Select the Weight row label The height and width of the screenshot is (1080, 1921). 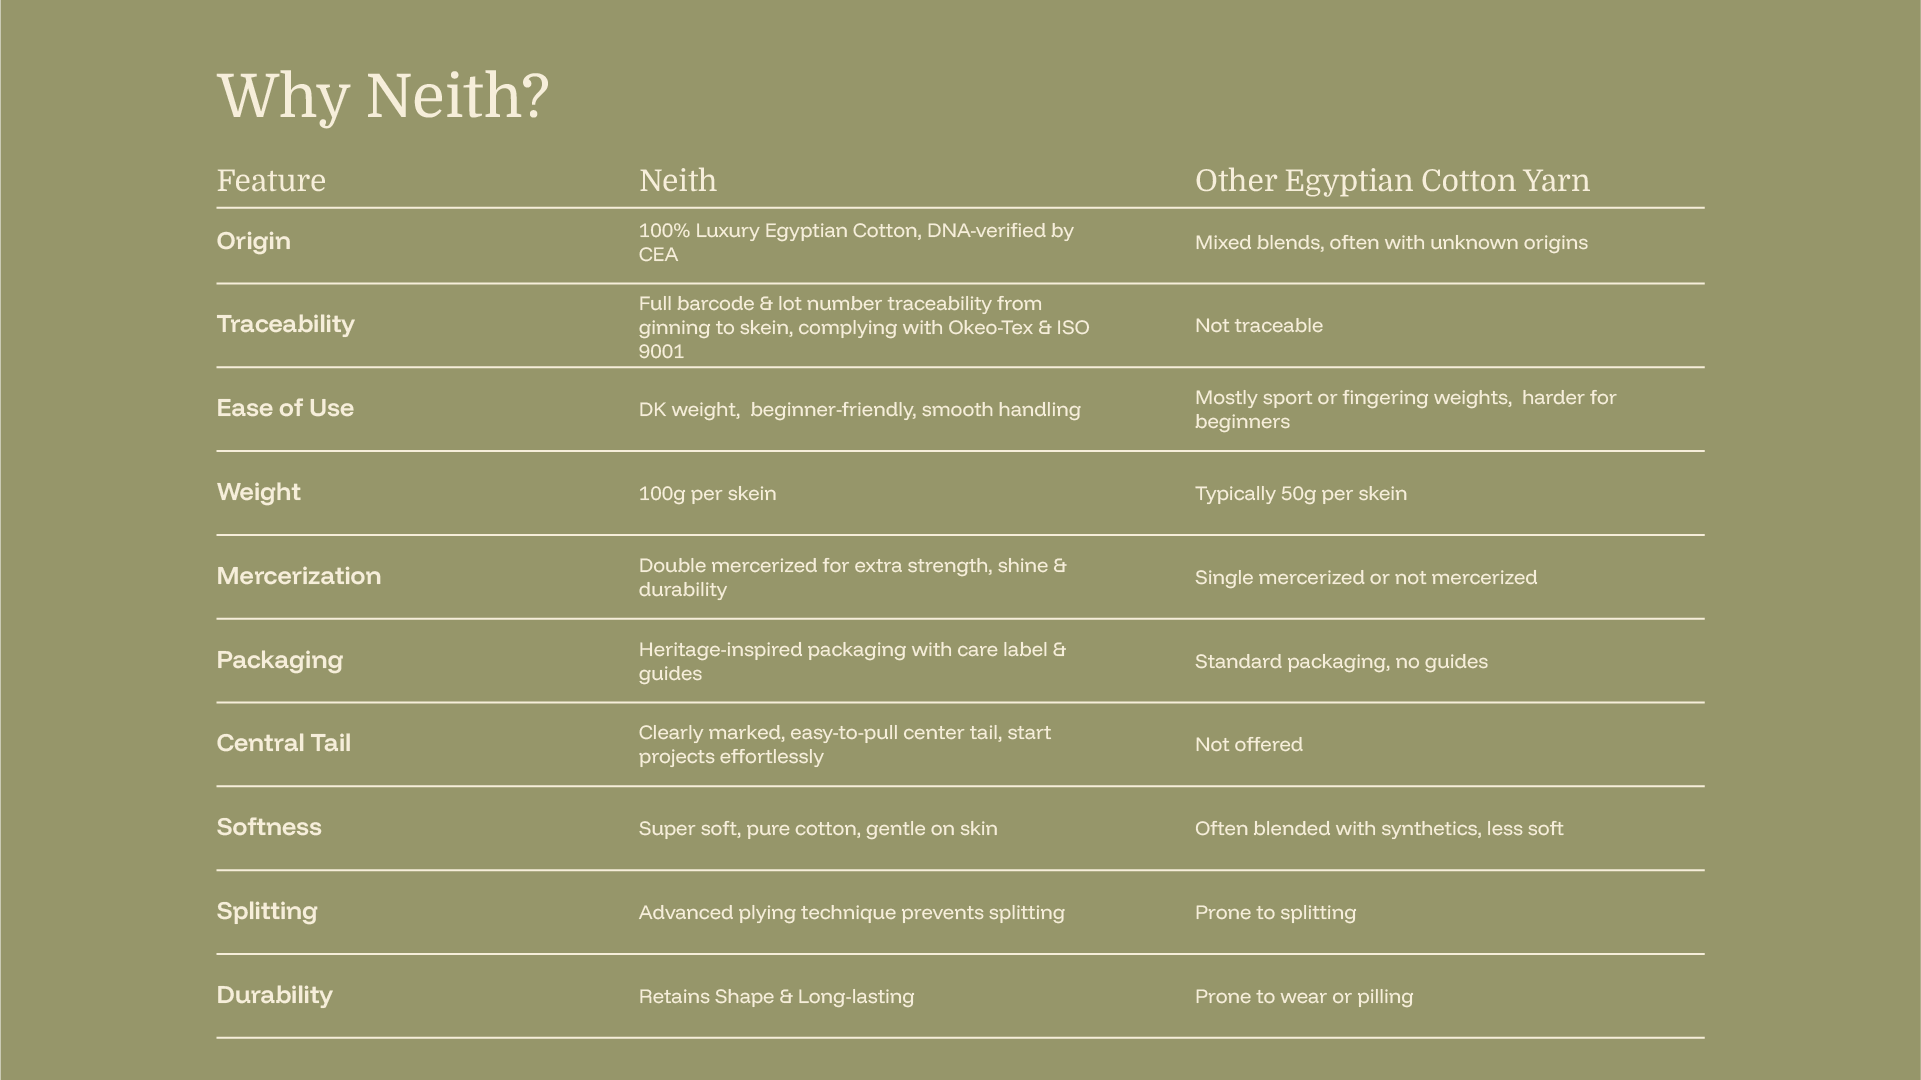(258, 493)
